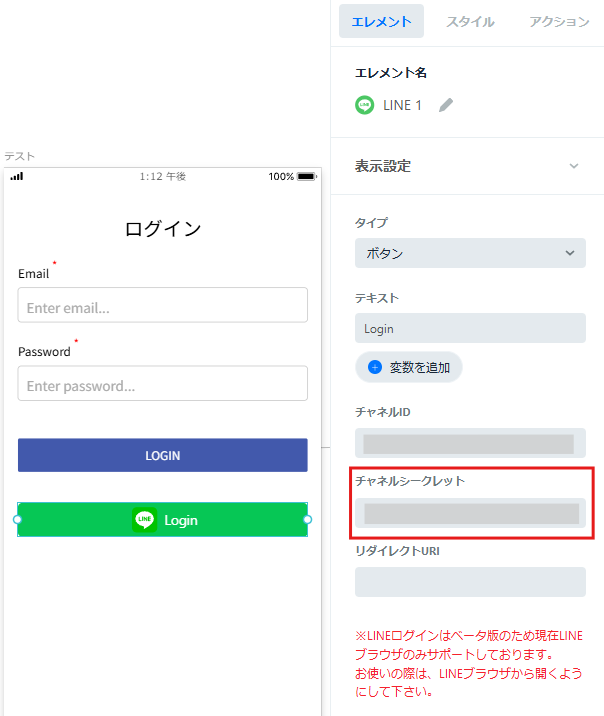Open the タイプ dropdown showing ボタン
The height and width of the screenshot is (716, 604).
click(x=470, y=253)
